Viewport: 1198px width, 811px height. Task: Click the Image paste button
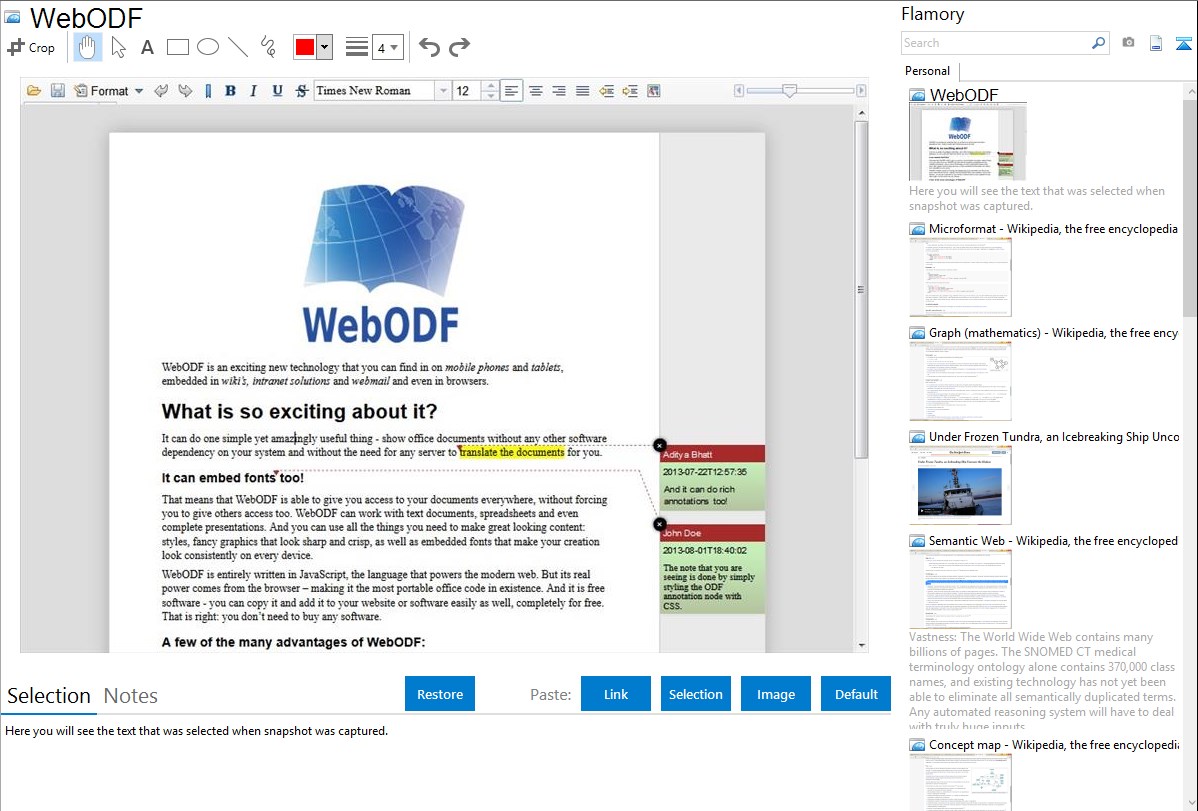[776, 694]
